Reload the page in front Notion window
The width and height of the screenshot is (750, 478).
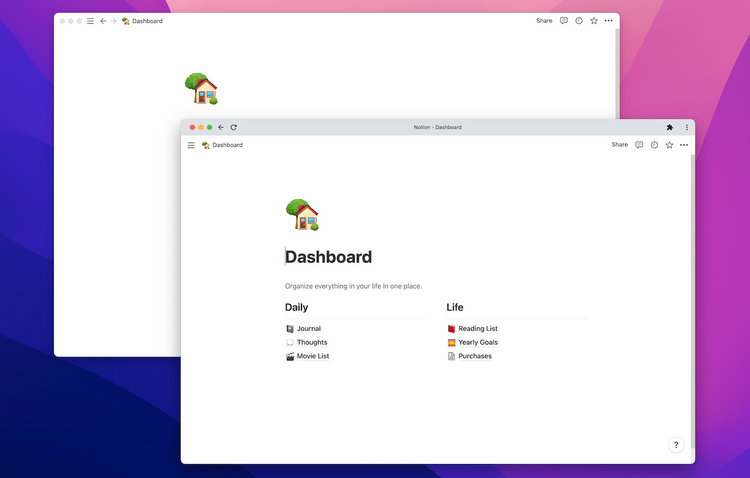(233, 127)
